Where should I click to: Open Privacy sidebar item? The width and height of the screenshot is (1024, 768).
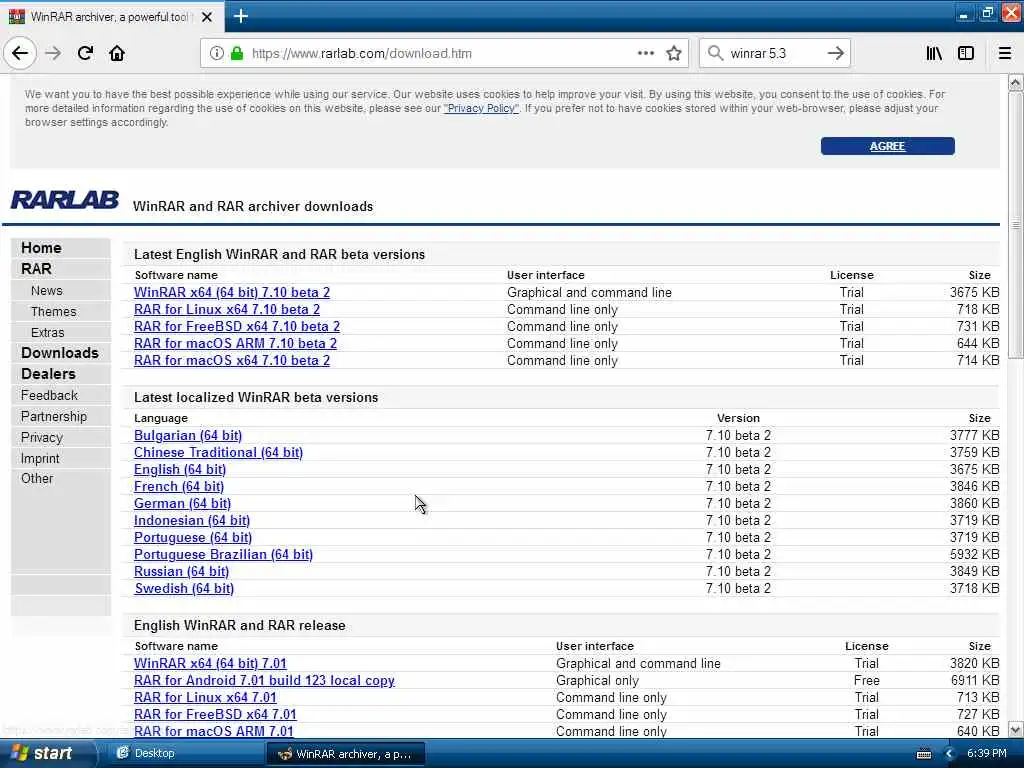coord(42,438)
